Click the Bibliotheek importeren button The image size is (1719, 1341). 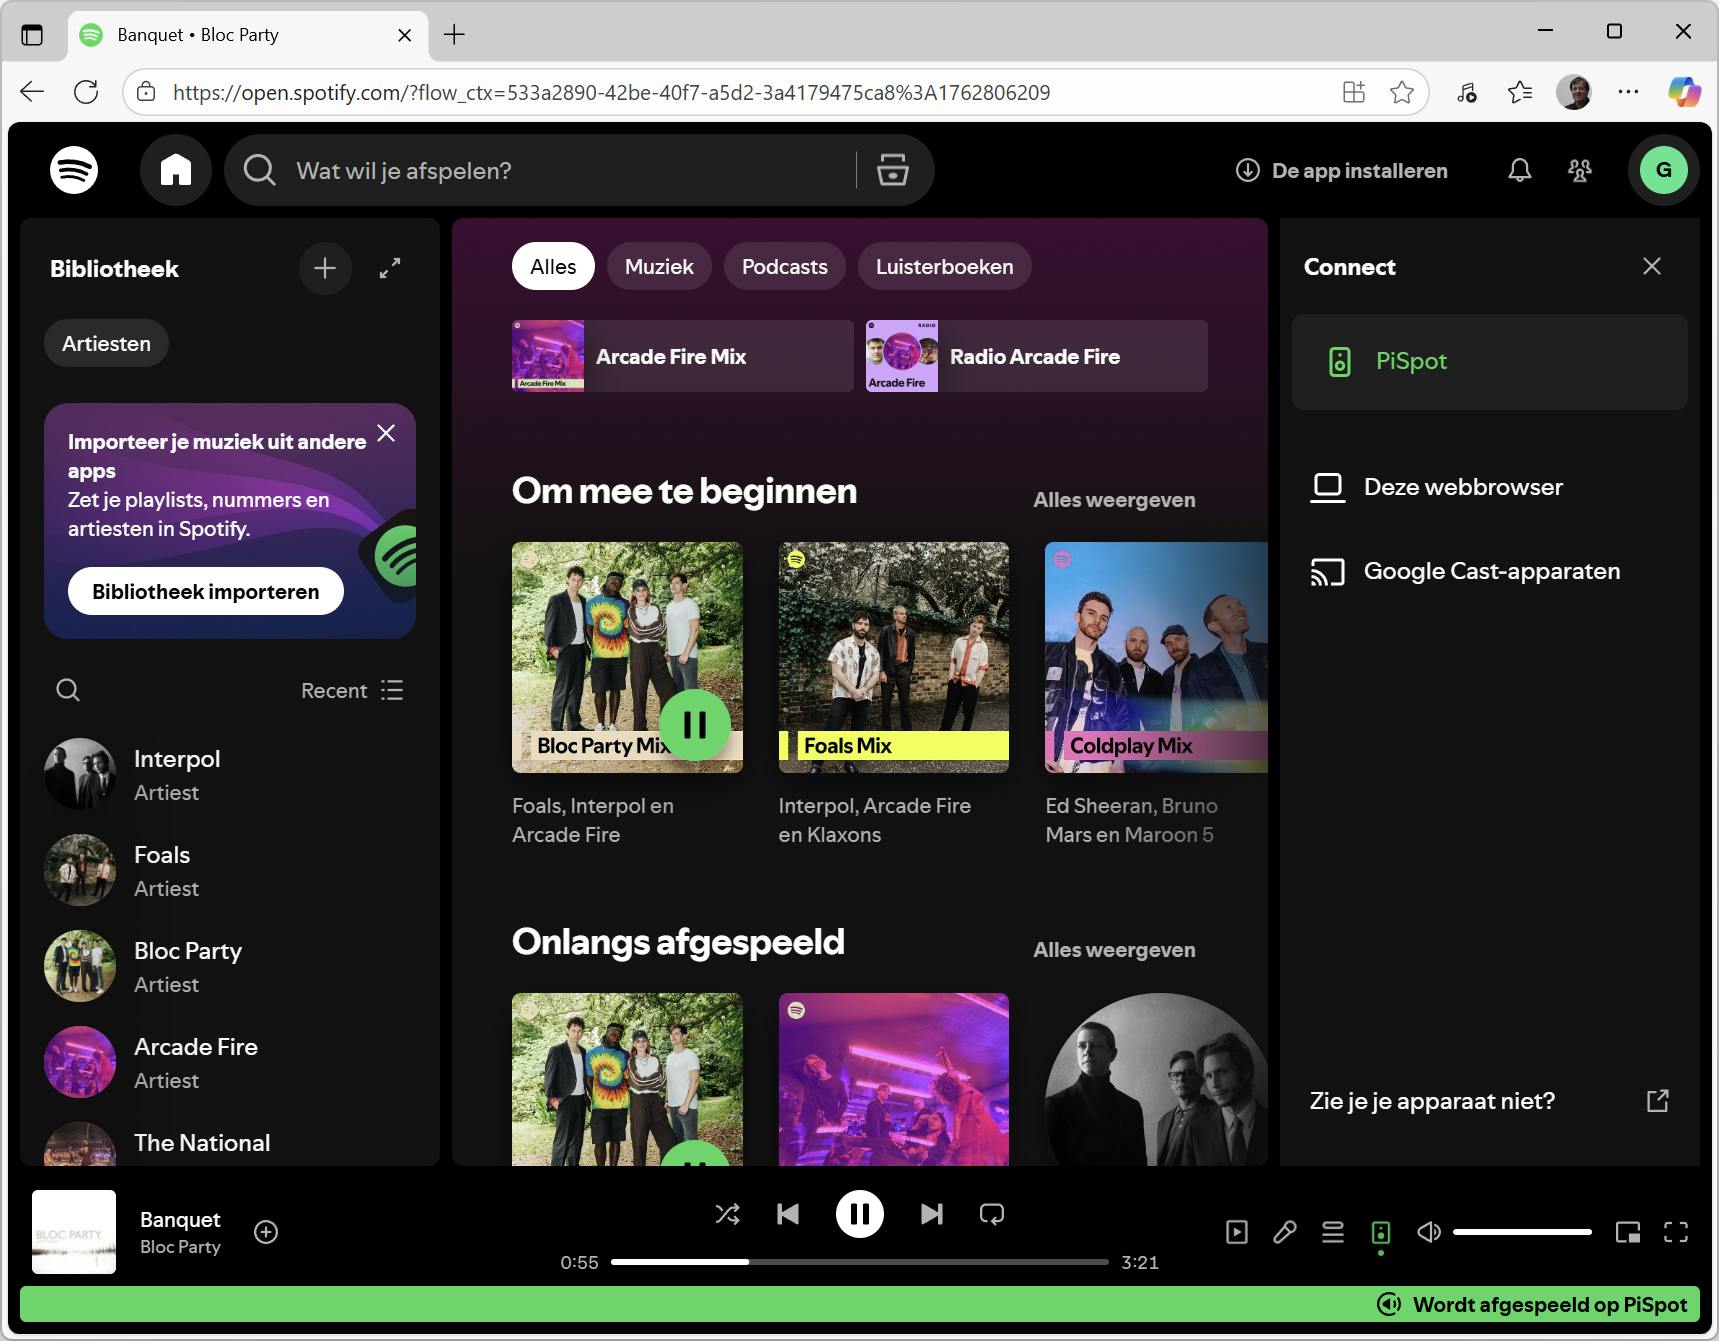coord(205,591)
